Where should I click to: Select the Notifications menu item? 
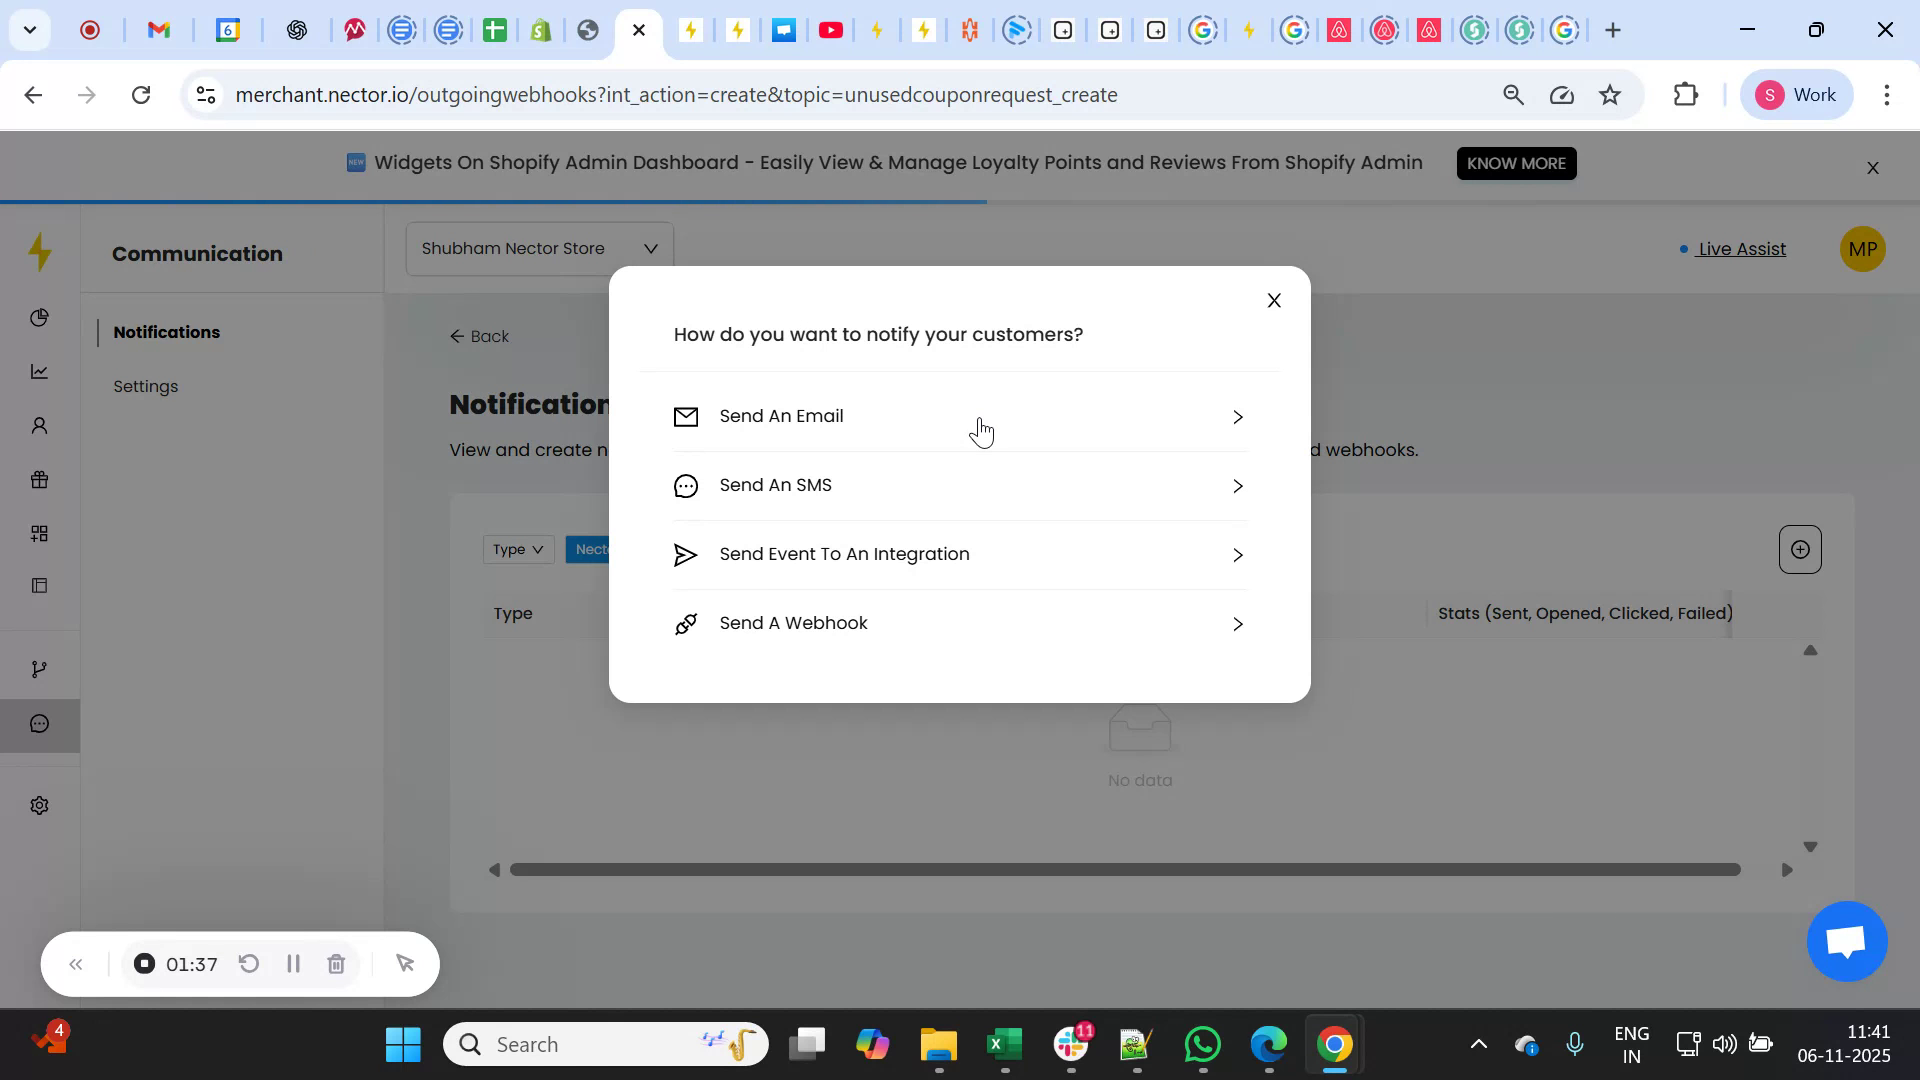[166, 332]
